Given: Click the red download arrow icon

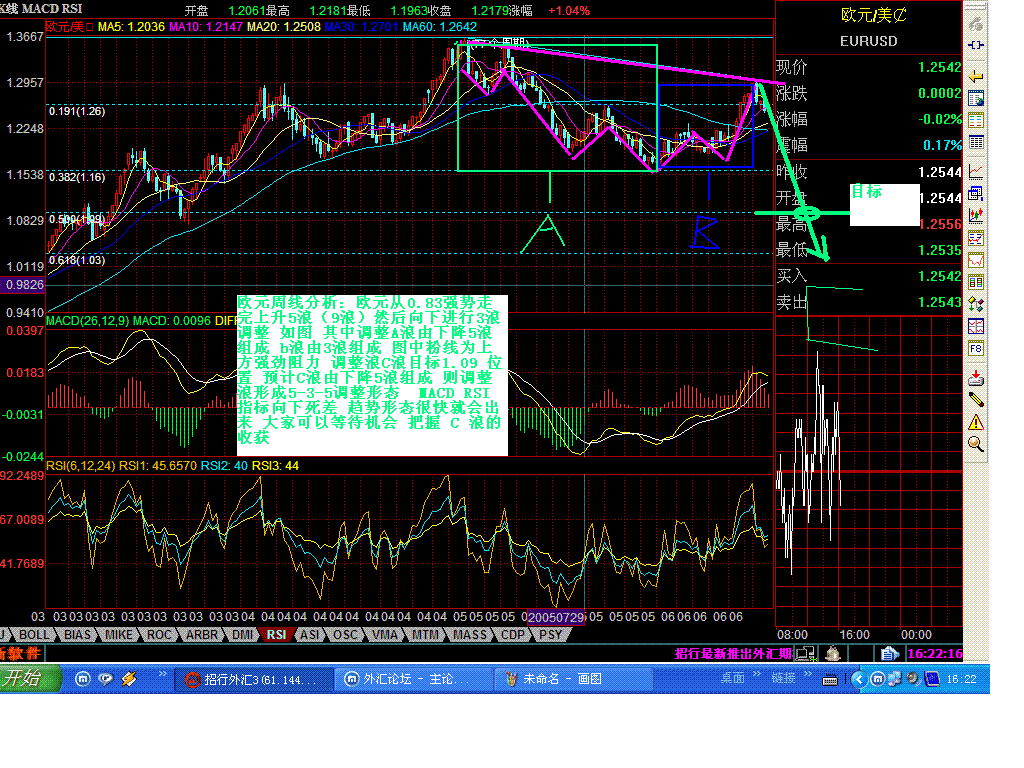Looking at the screenshot, I should point(976,377).
